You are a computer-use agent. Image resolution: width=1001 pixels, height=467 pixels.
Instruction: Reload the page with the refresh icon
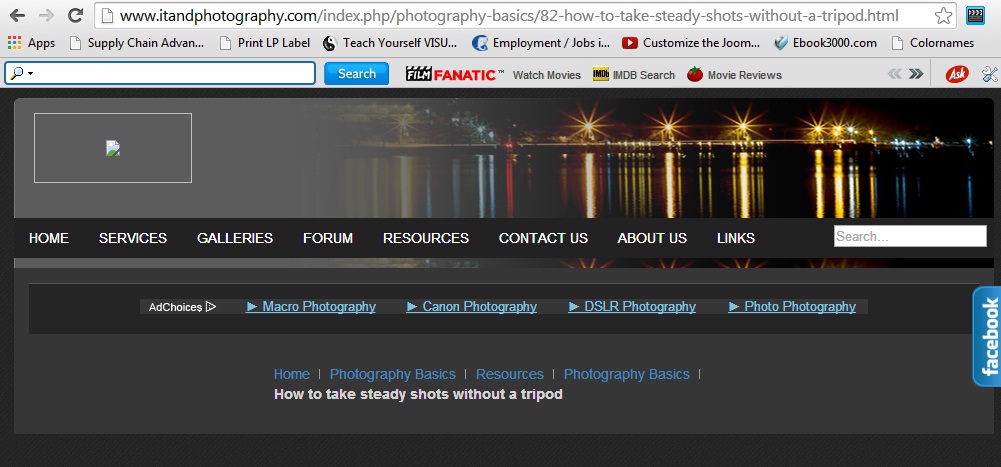pos(75,15)
